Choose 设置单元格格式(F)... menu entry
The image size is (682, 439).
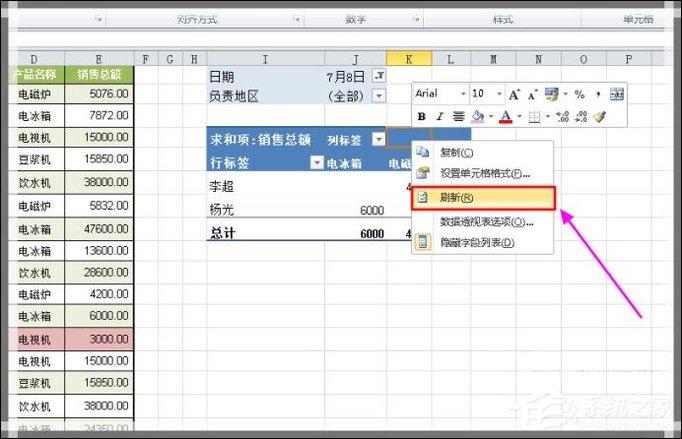click(482, 174)
